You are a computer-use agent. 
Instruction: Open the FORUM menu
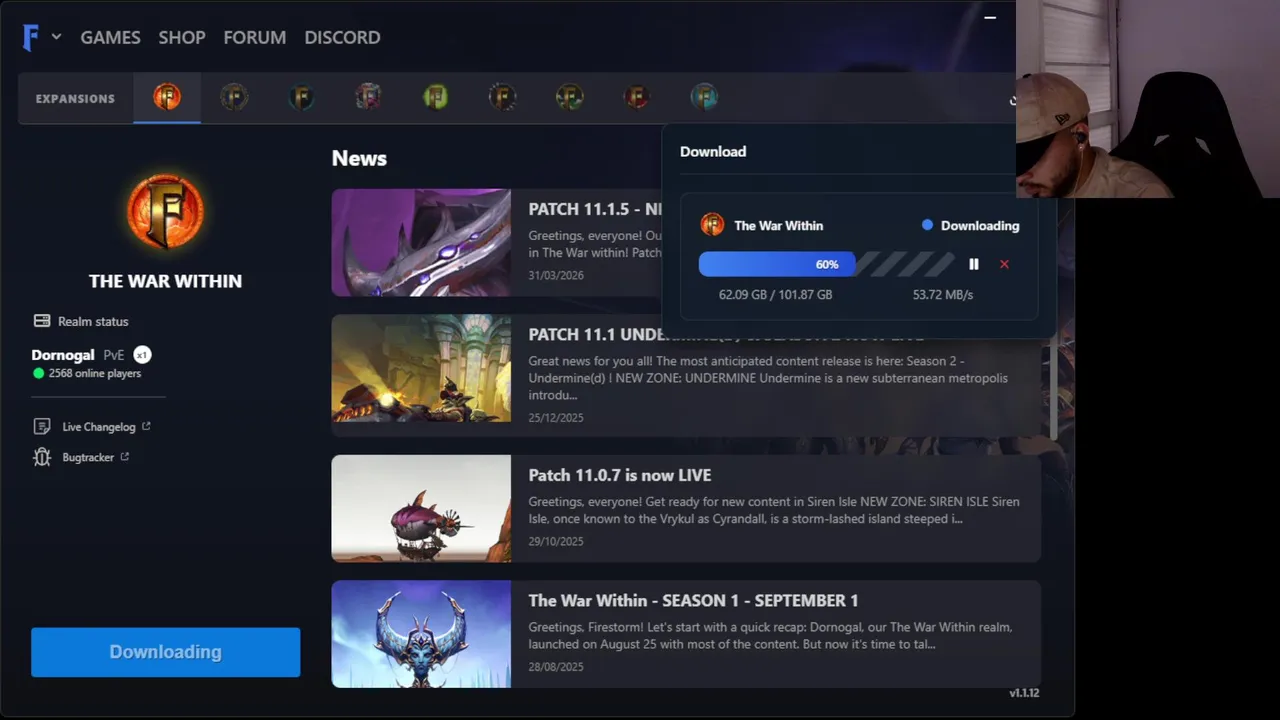255,37
